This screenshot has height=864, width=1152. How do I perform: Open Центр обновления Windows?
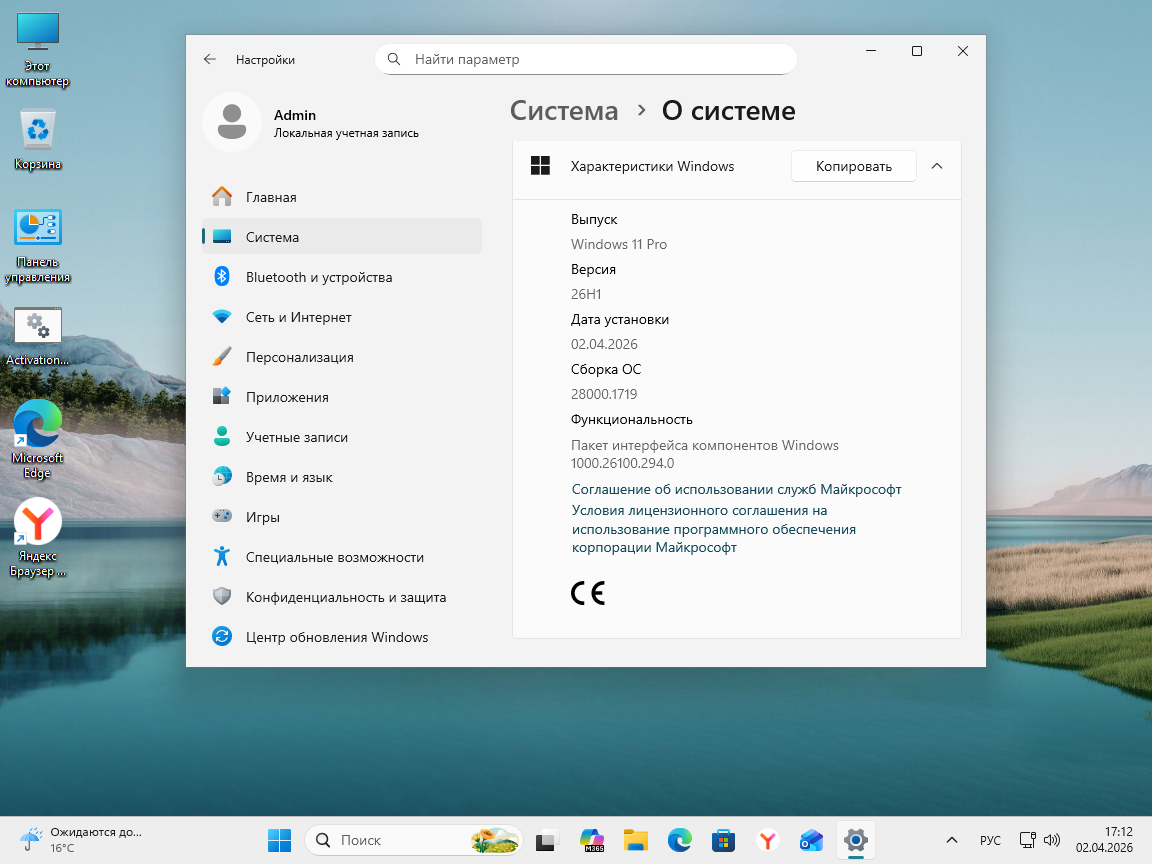coord(336,637)
